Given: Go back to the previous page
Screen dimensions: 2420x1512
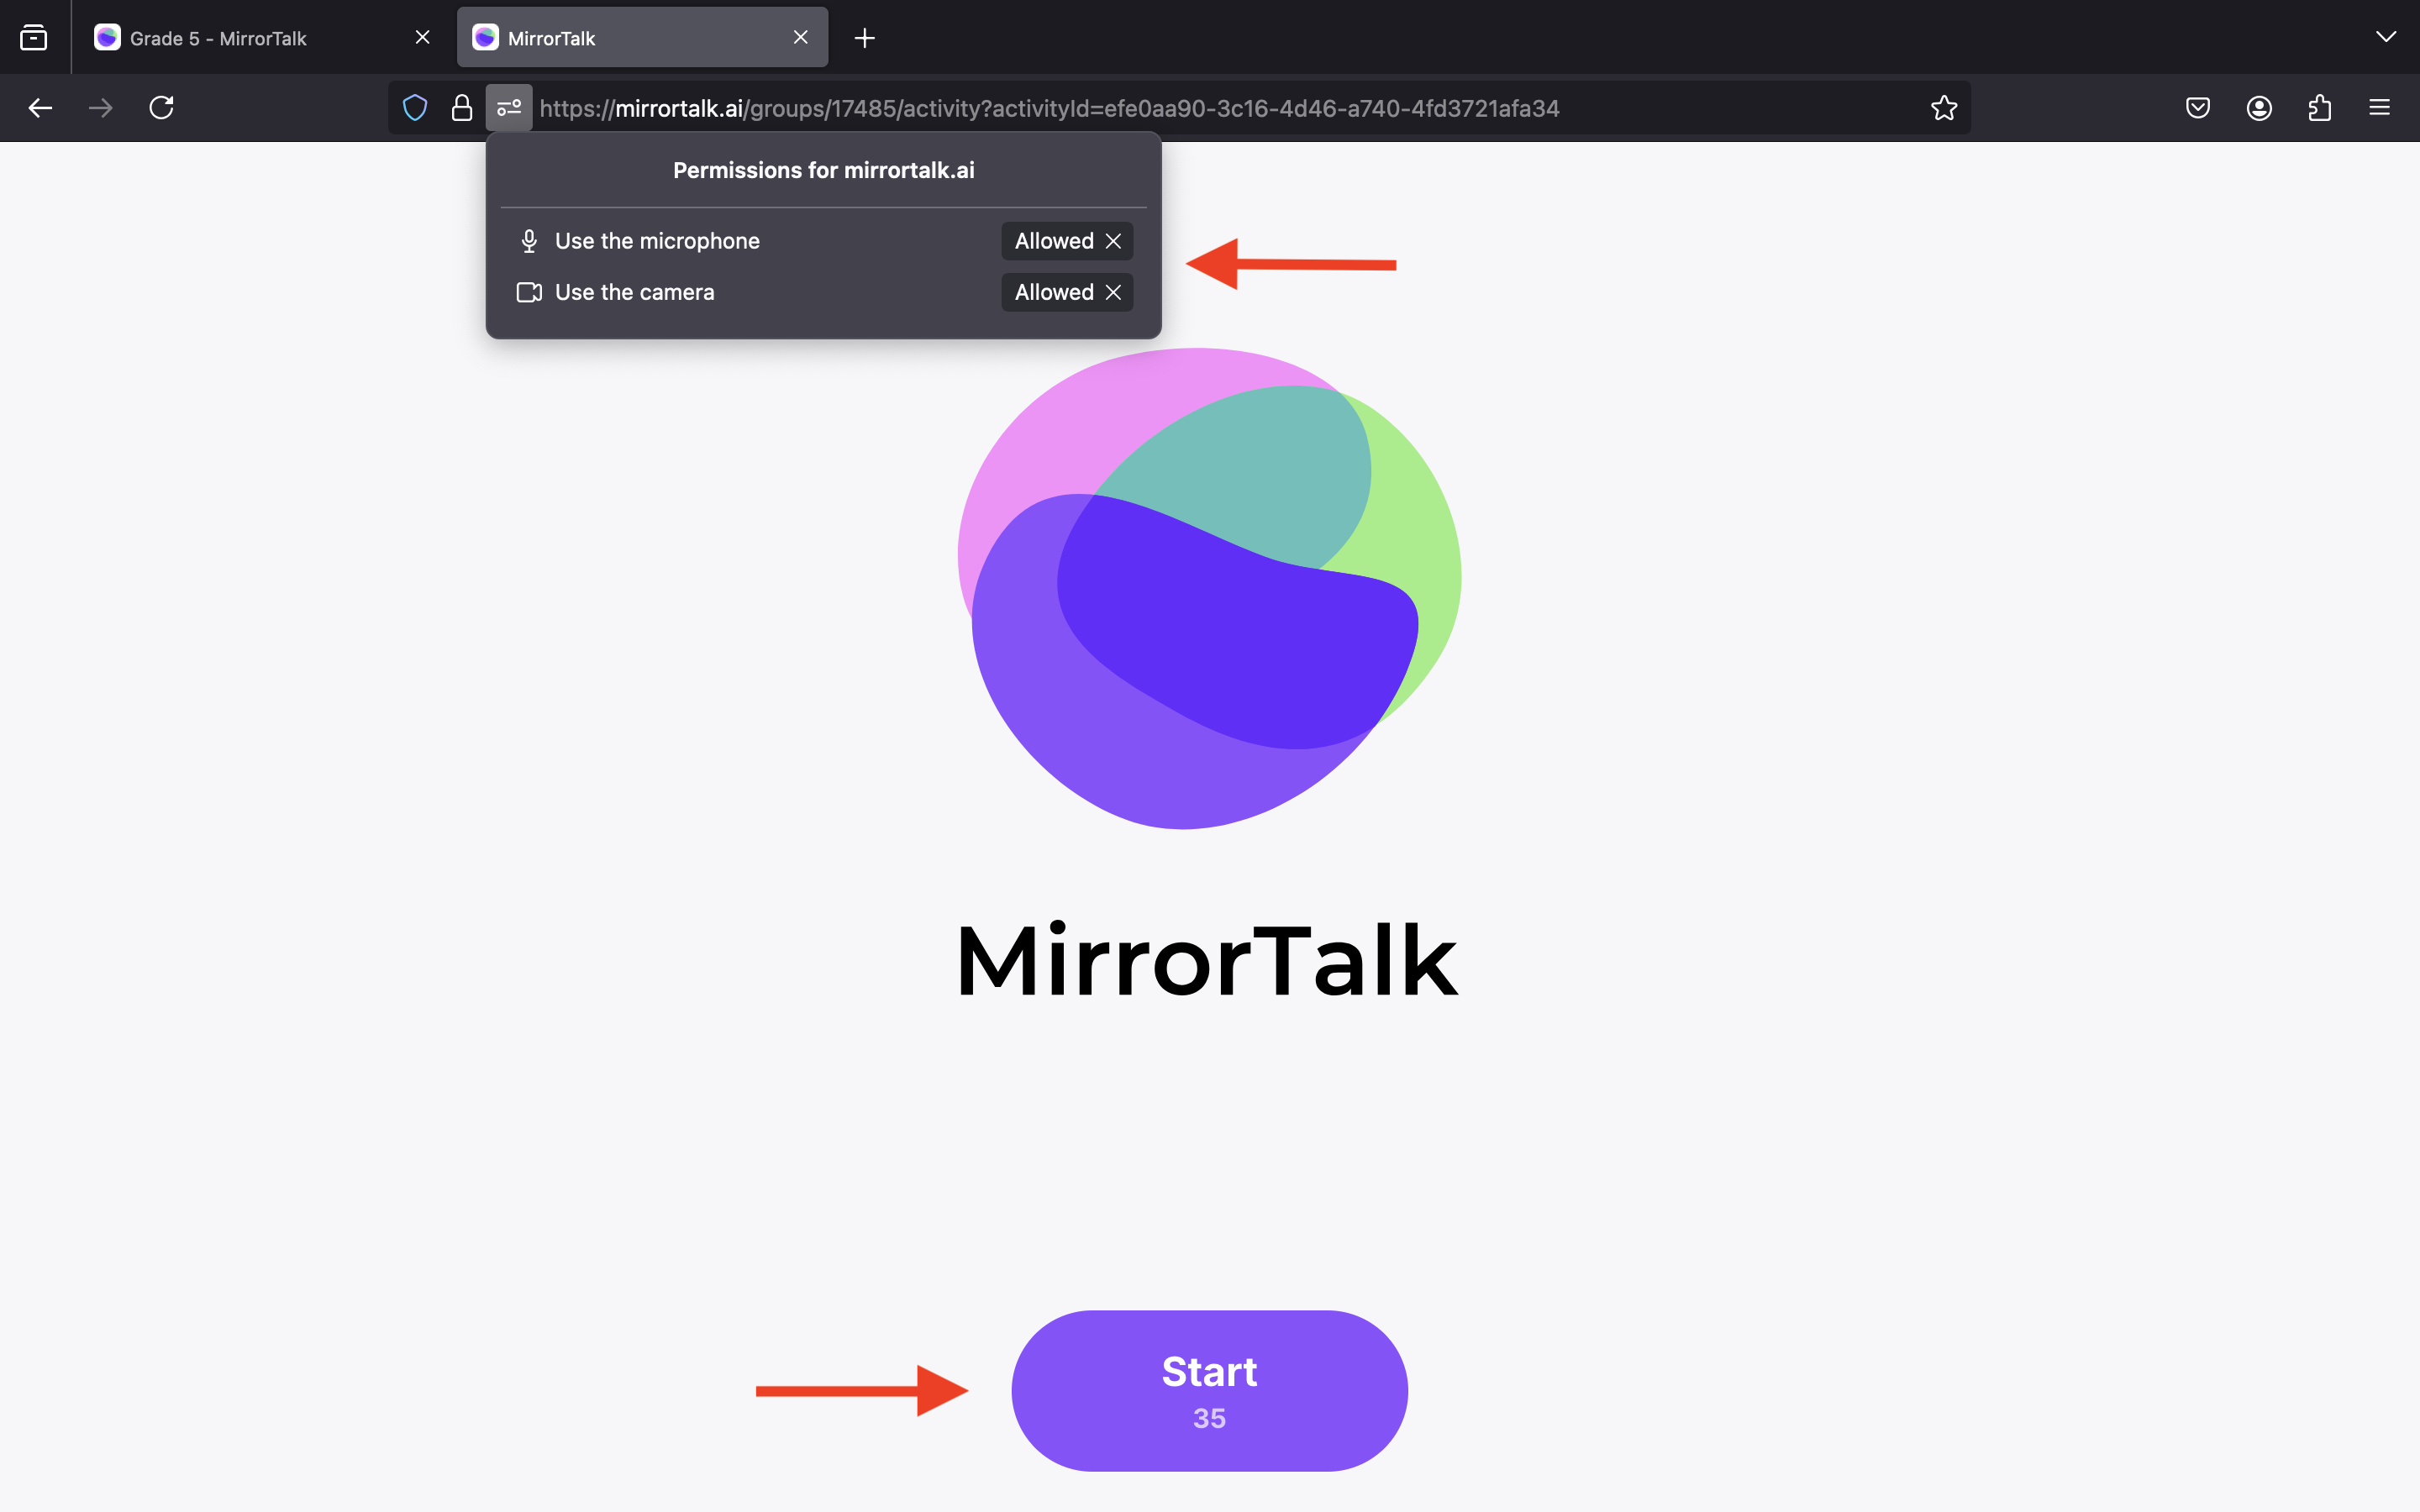Looking at the screenshot, I should pos(40,108).
